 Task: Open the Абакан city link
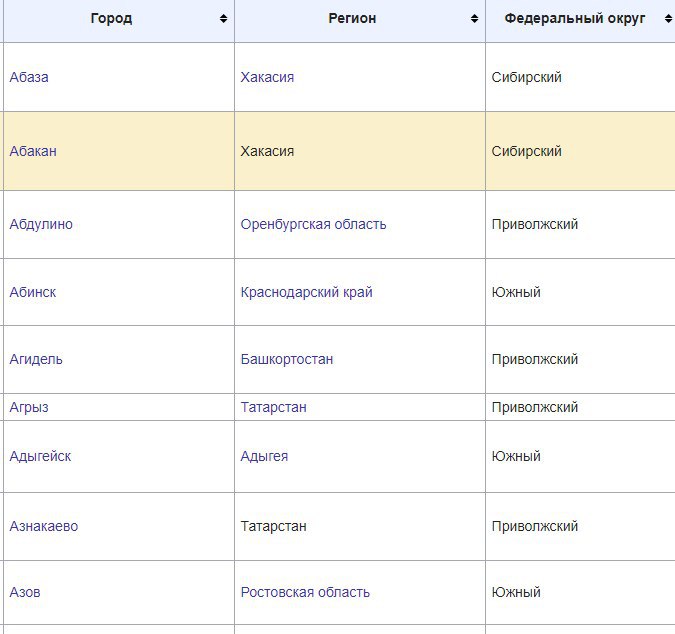click(x=33, y=152)
